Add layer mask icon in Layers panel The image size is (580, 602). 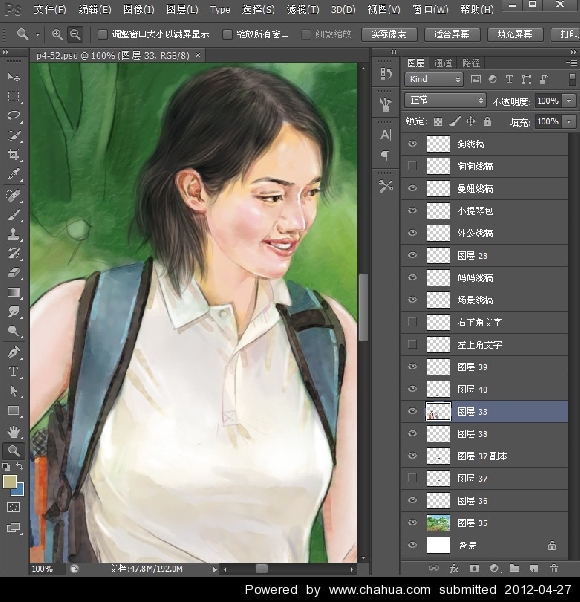(474, 569)
